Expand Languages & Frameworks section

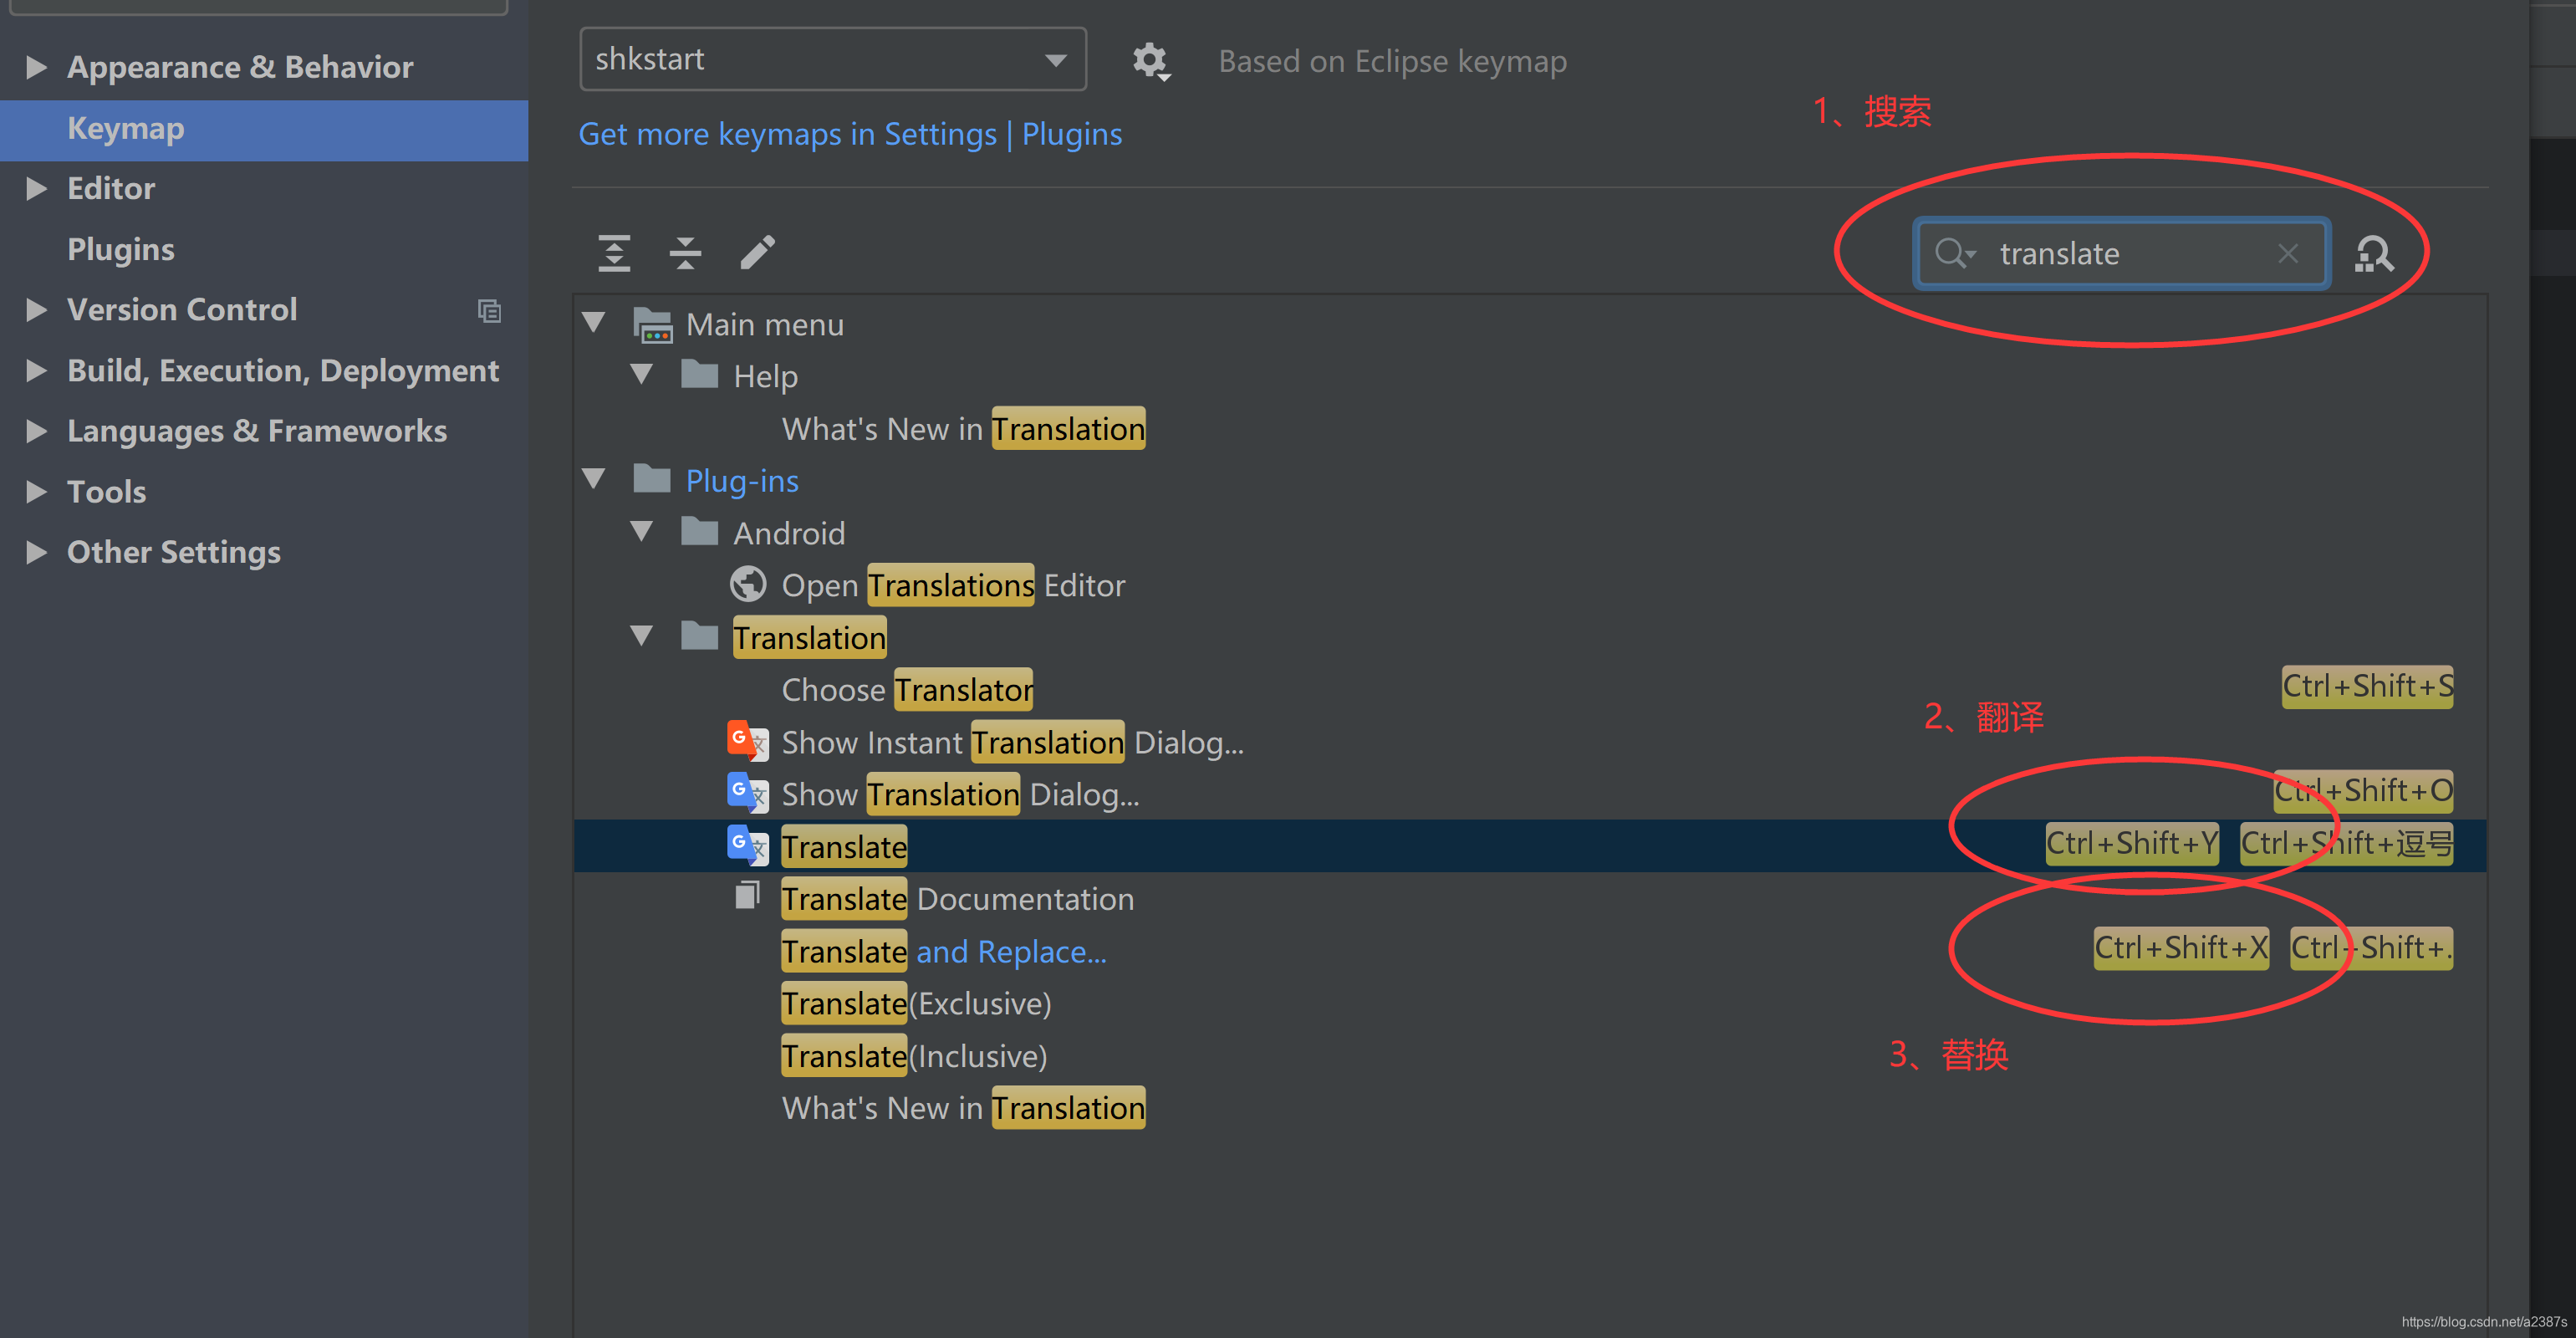(x=37, y=431)
